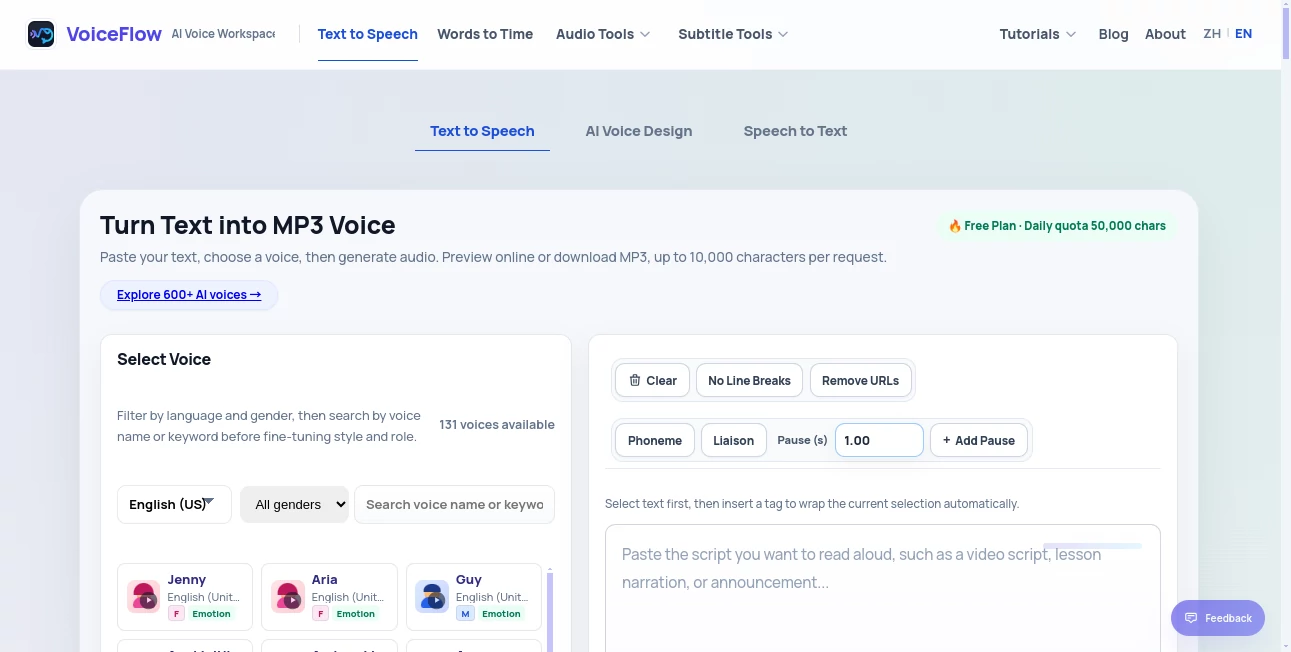Play Aria voice preview avatar
Viewport: 1291px width, 652px height.
point(288,597)
